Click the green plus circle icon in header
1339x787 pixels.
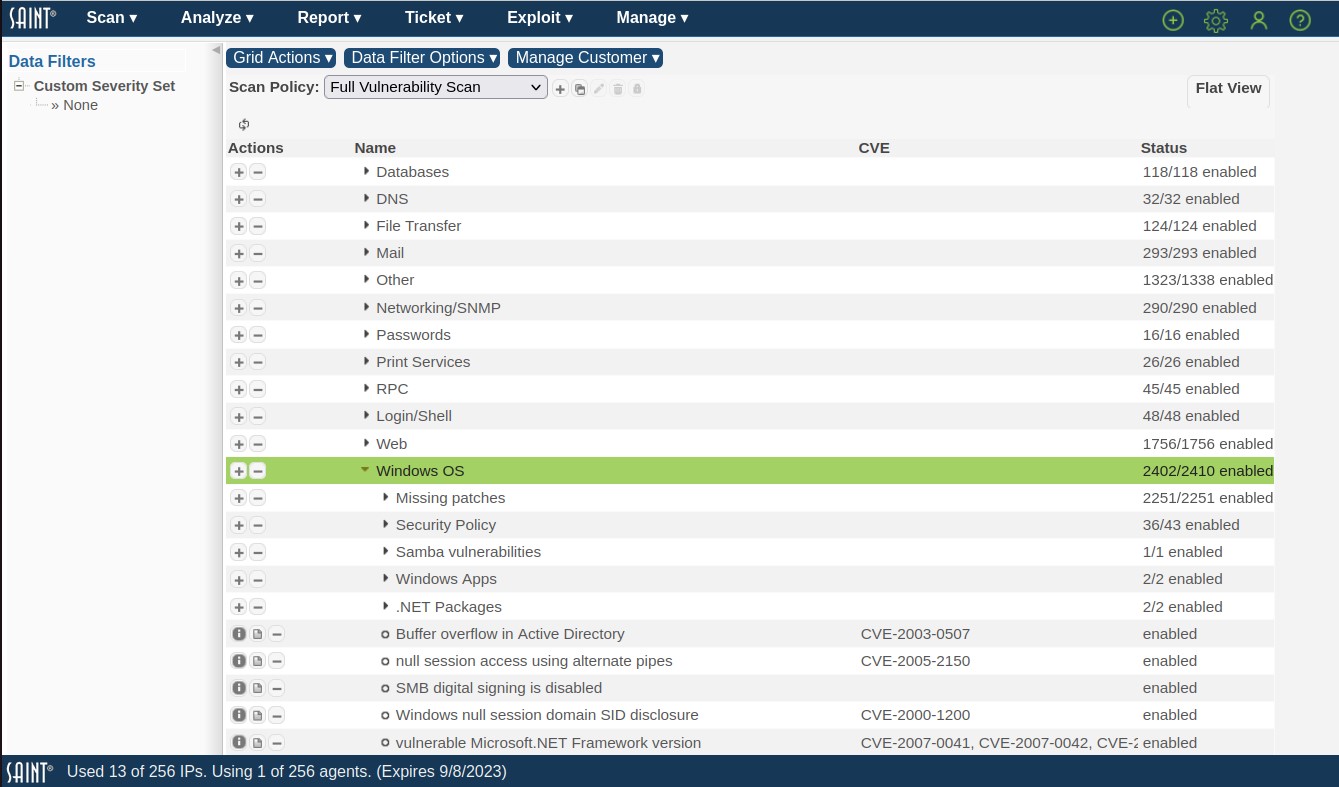click(x=1173, y=20)
